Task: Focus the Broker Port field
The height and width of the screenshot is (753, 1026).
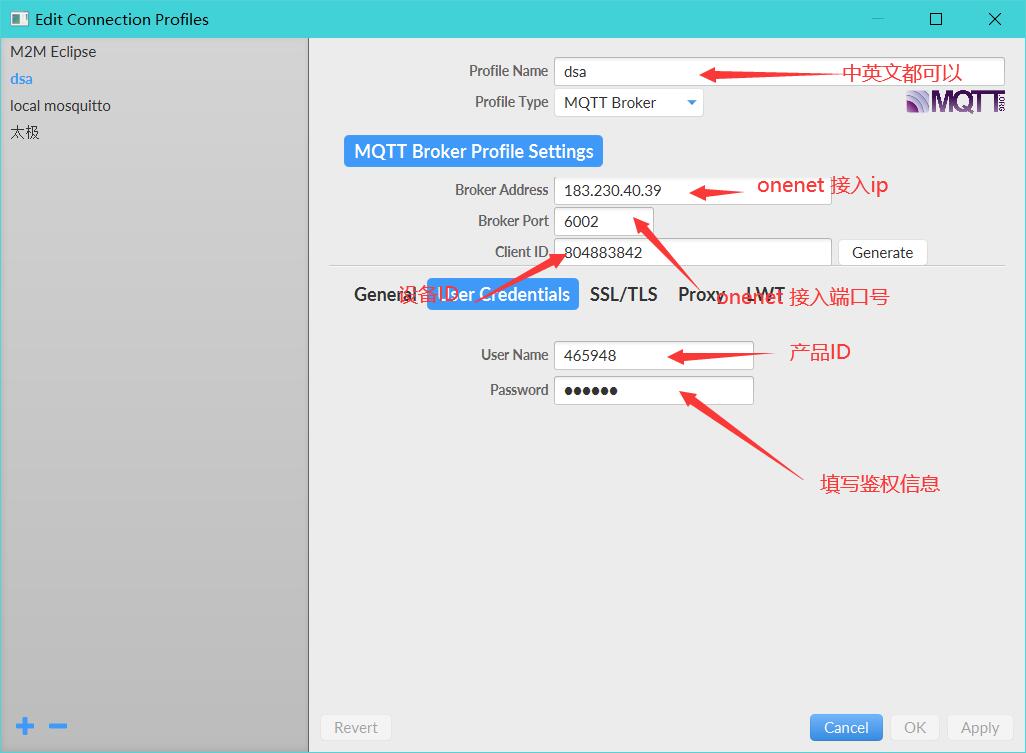Action: tap(603, 221)
